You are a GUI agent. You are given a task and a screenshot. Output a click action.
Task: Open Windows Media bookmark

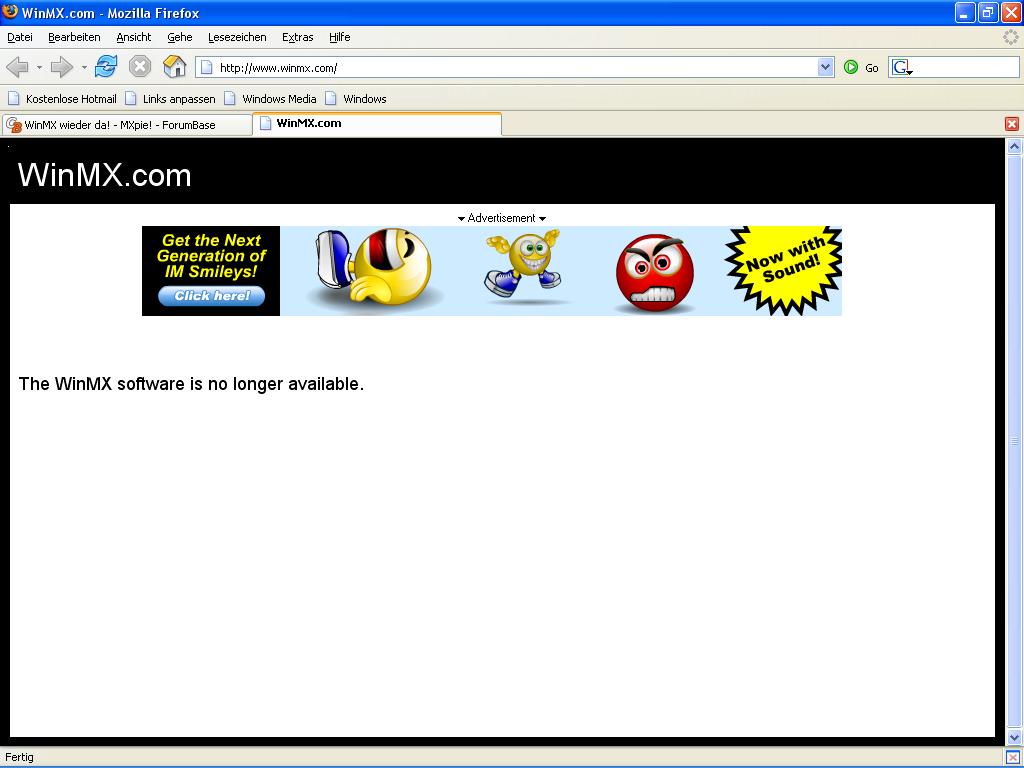270,99
